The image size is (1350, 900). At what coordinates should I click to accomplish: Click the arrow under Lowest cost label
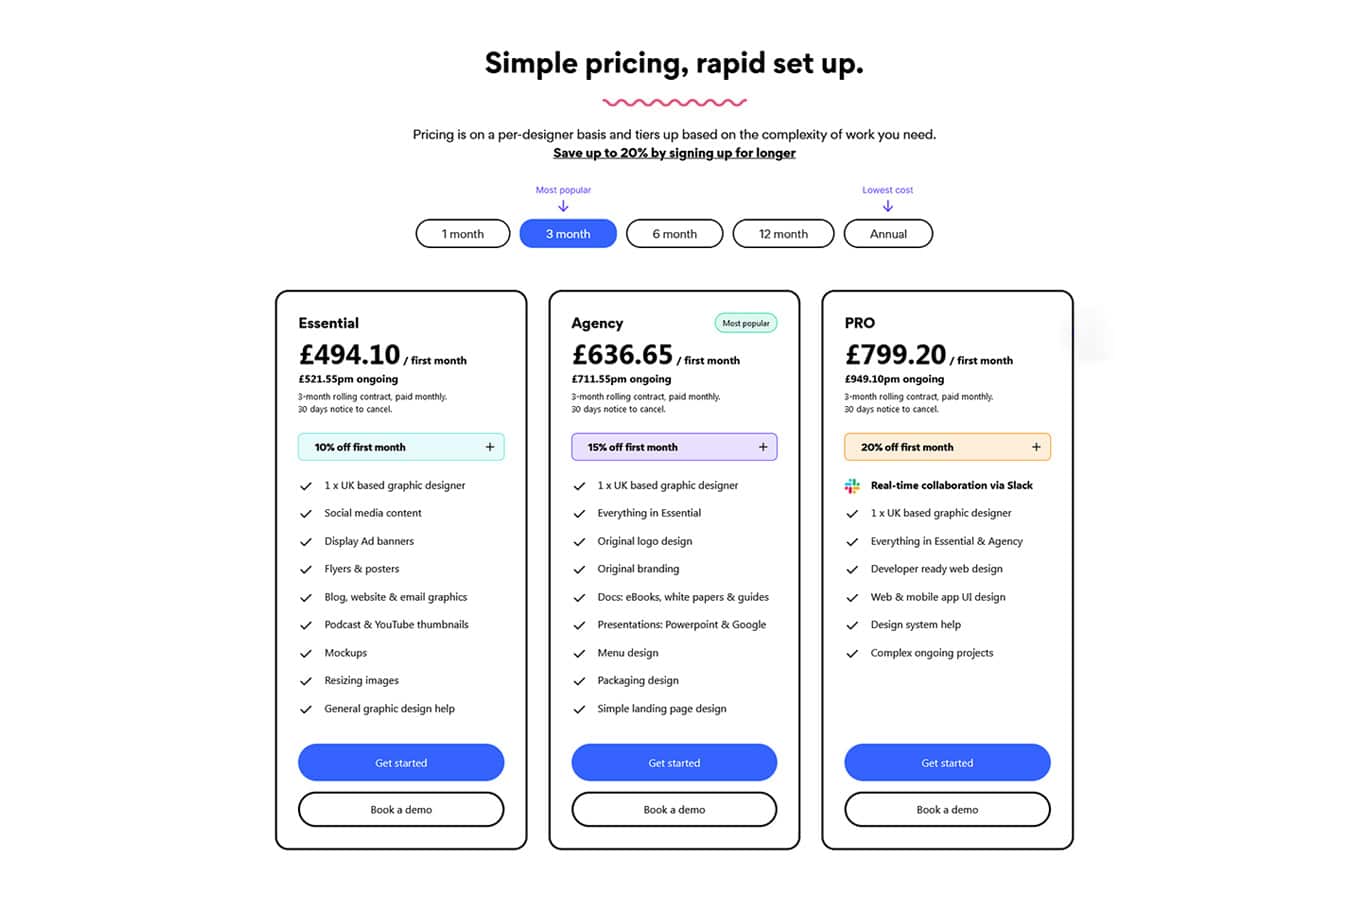[x=888, y=206]
